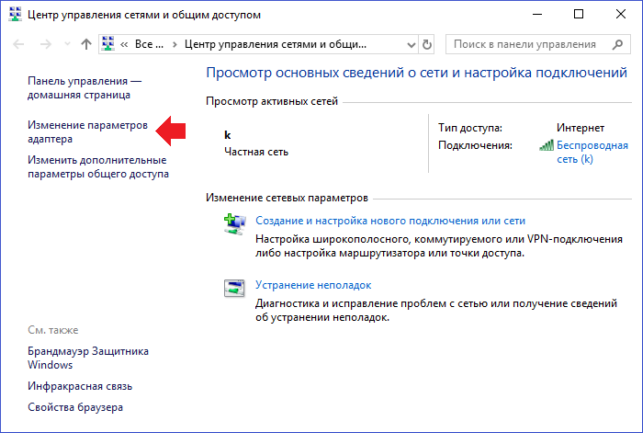This screenshot has width=643, height=433.
Task: Click the new connection setup icon
Action: (x=235, y=224)
